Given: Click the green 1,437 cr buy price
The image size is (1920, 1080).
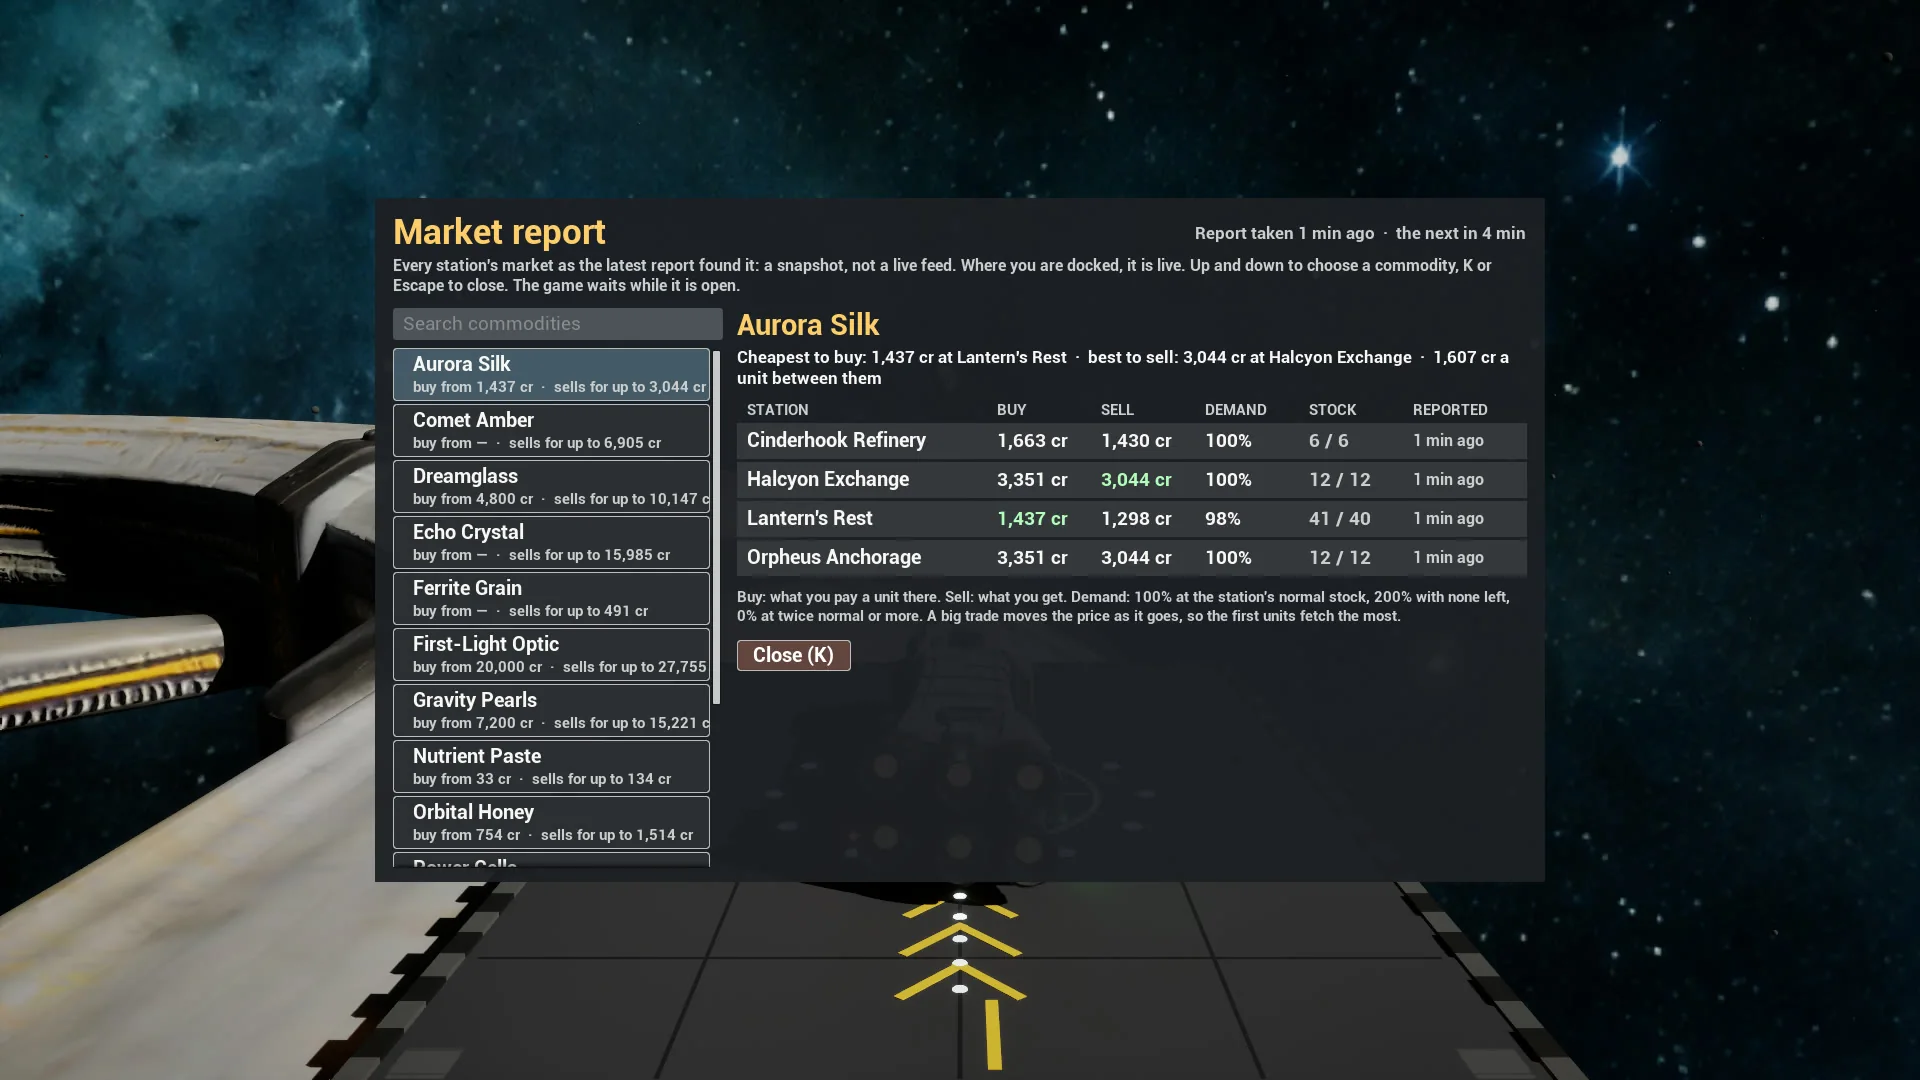Looking at the screenshot, I should (x=1032, y=519).
